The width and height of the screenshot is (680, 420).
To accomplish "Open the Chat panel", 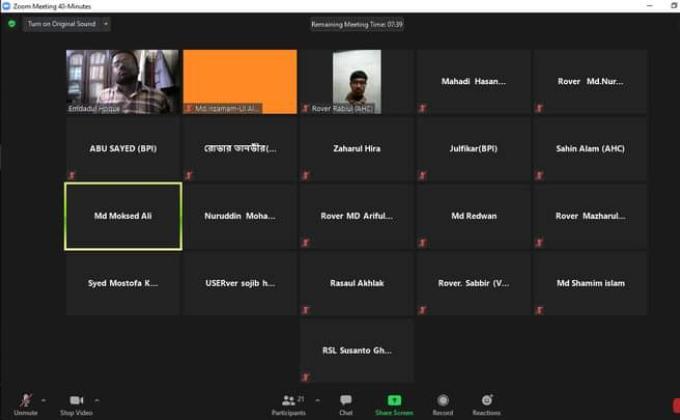I will coord(346,404).
